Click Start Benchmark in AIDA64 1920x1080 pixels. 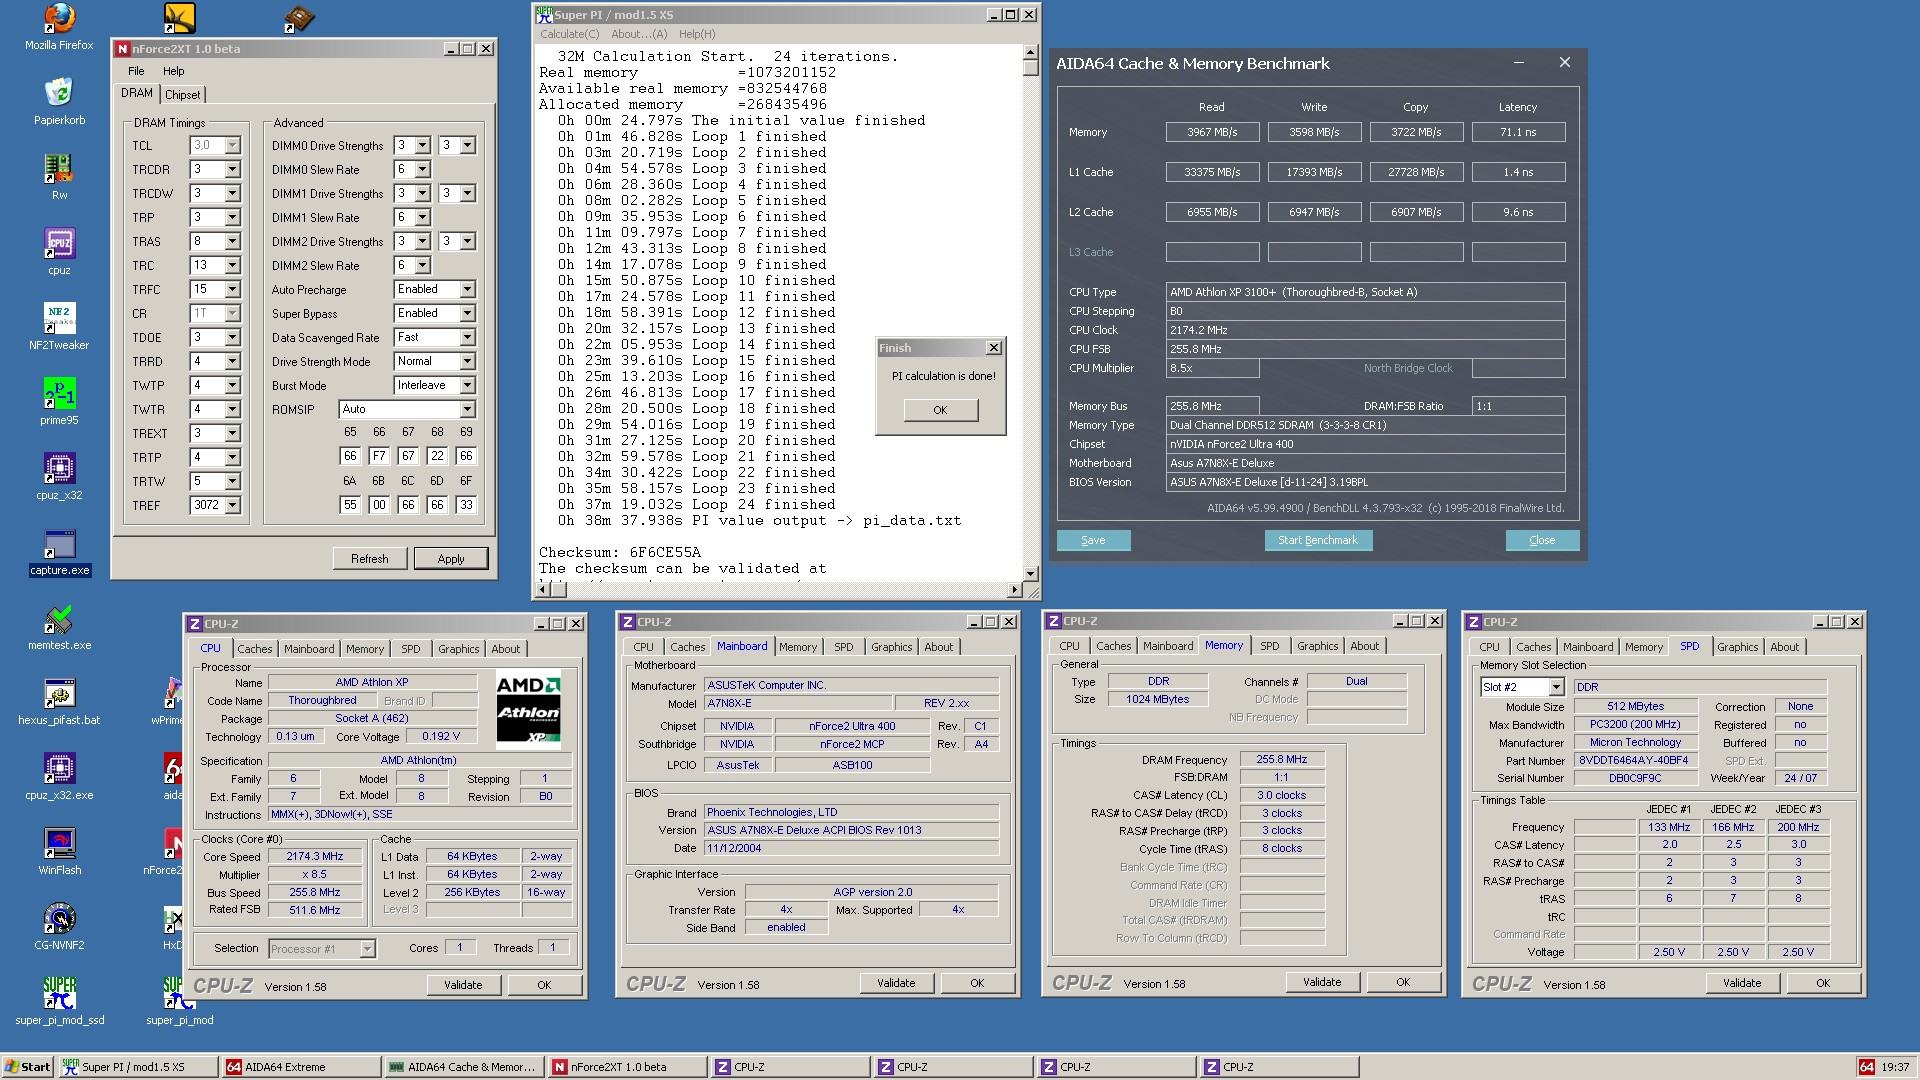1318,540
